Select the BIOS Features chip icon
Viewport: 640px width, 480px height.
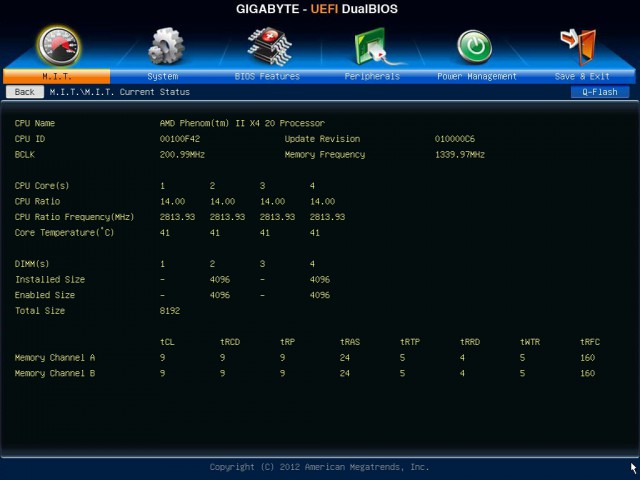point(269,46)
